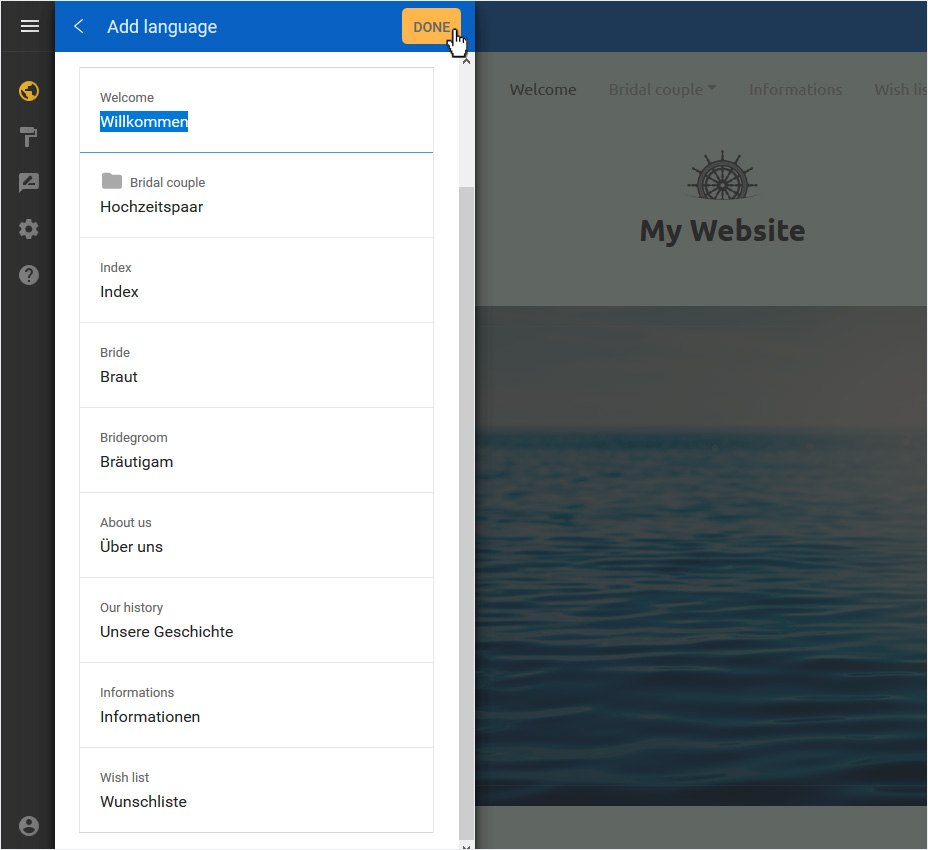This screenshot has height=850, width=928.
Task: Click the ship wheel website logo
Action: pos(722,176)
